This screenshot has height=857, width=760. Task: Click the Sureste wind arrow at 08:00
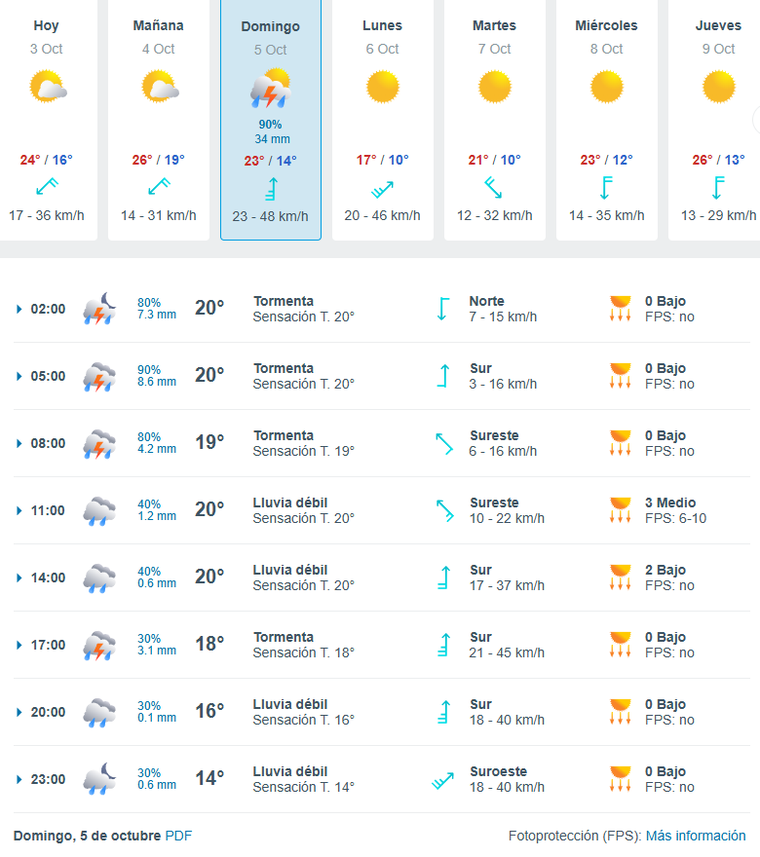443,443
